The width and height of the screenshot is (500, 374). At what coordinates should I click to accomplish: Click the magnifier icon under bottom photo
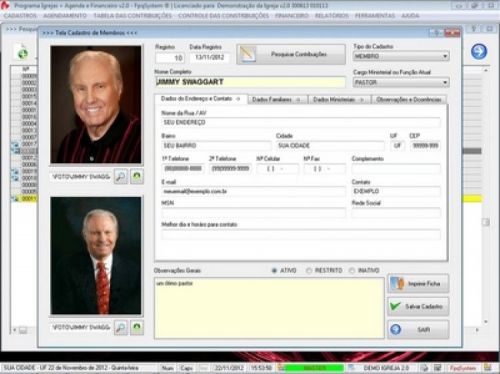coord(121,328)
